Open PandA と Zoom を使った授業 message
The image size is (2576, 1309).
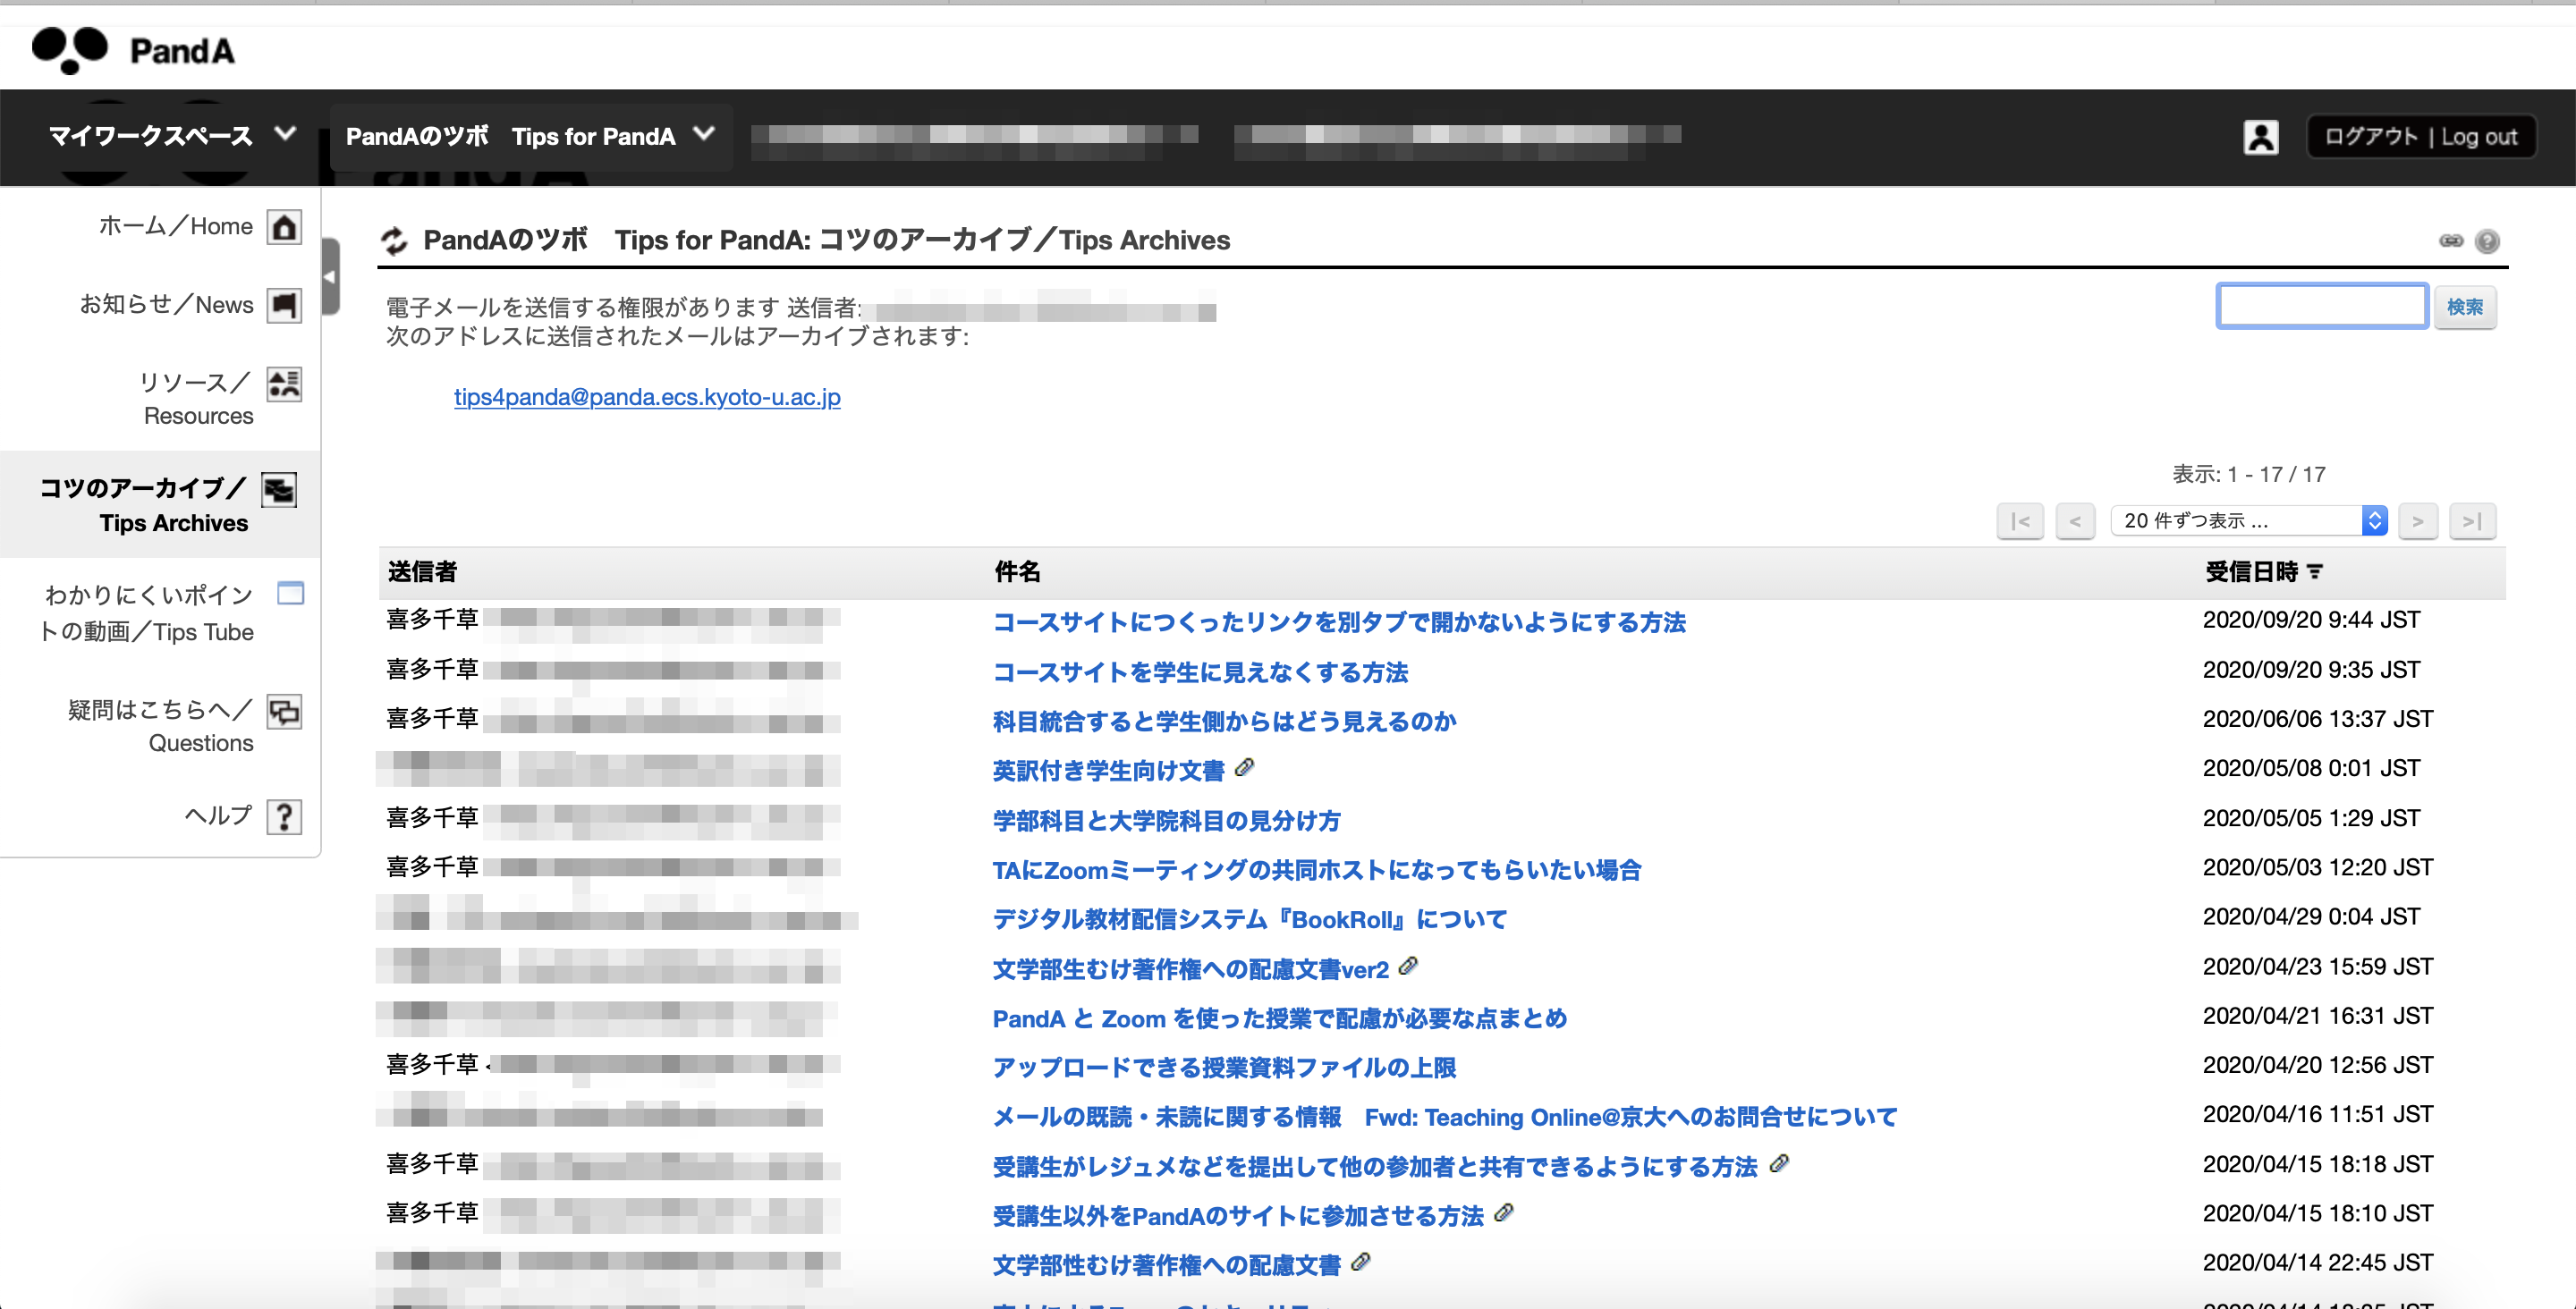[x=1279, y=1018]
